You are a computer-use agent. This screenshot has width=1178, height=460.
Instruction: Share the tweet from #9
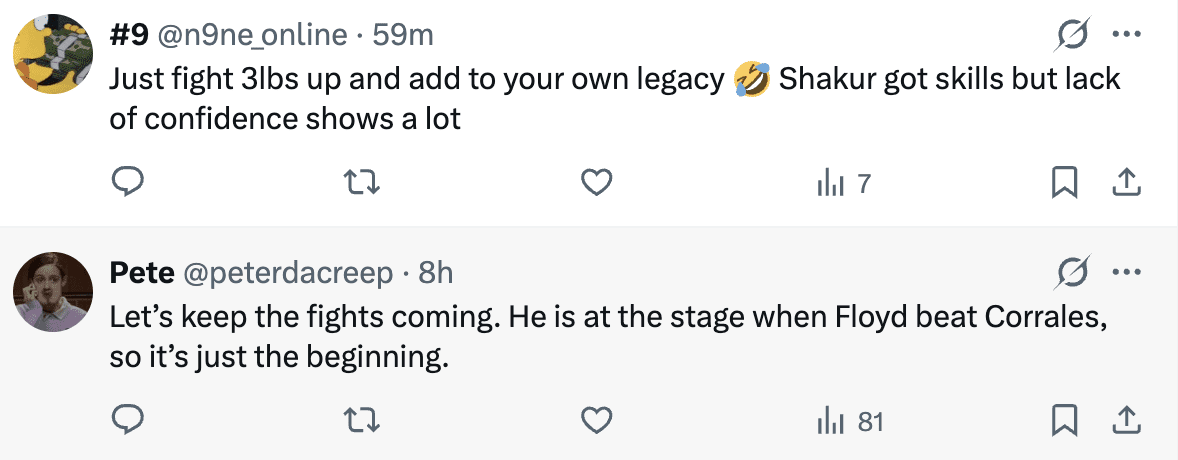[x=1126, y=183]
